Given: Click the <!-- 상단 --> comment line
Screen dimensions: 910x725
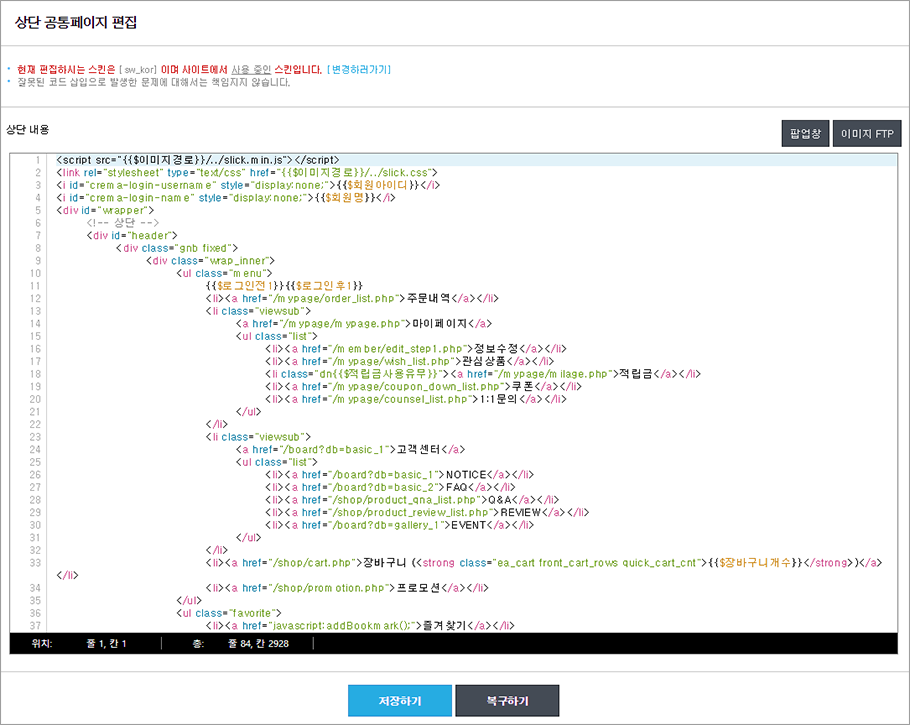Looking at the screenshot, I should pos(122,223).
